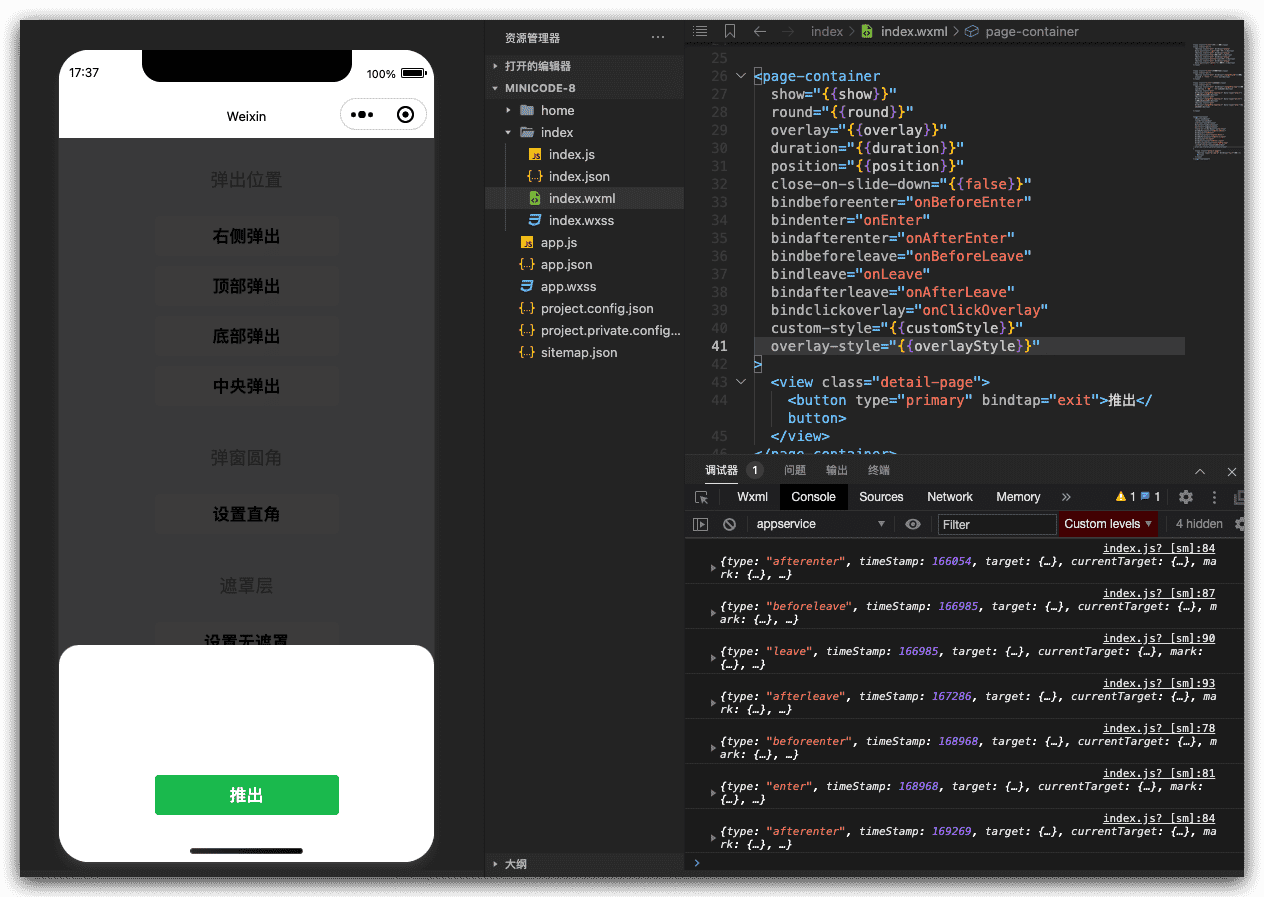
Task: Open the appservice context dropdown
Action: [820, 524]
